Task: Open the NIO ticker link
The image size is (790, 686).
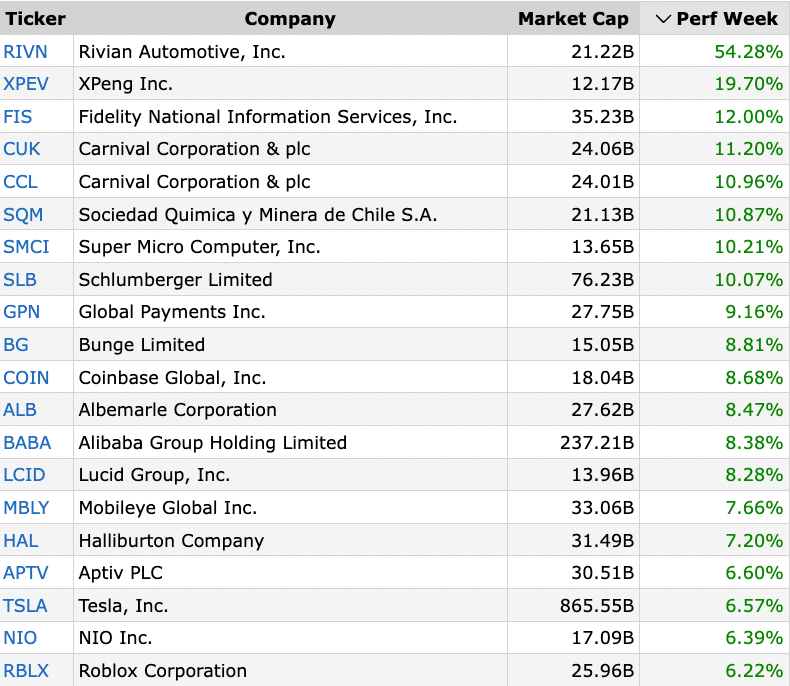Action: (x=20, y=638)
